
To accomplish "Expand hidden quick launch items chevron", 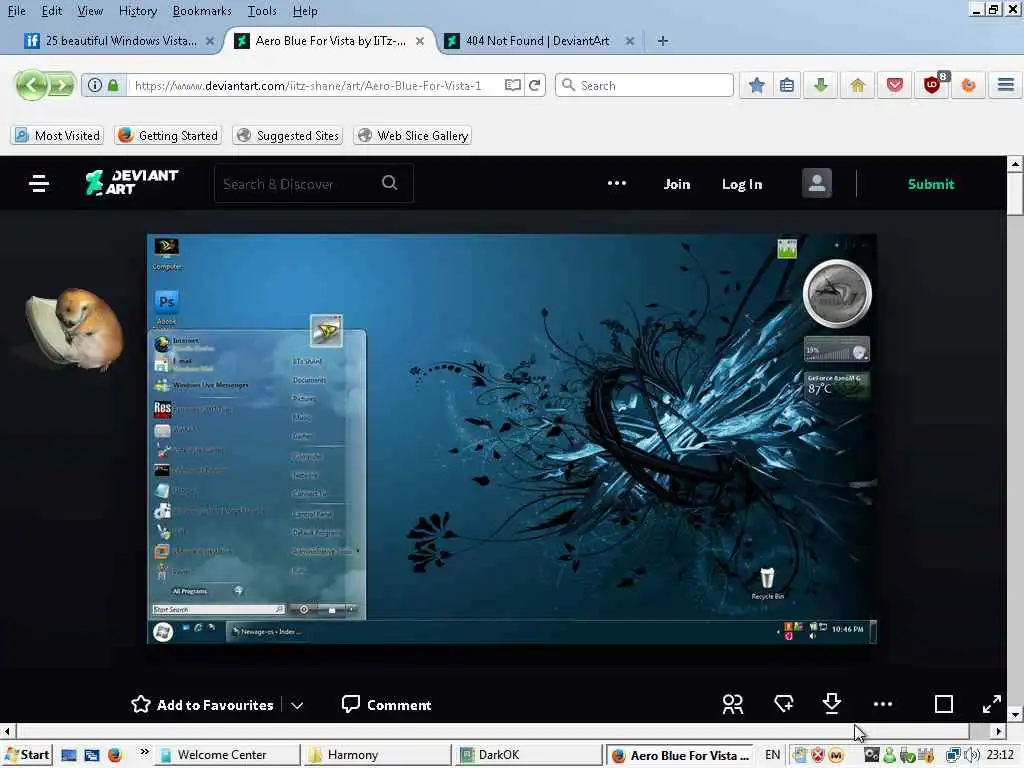I will [144, 752].
